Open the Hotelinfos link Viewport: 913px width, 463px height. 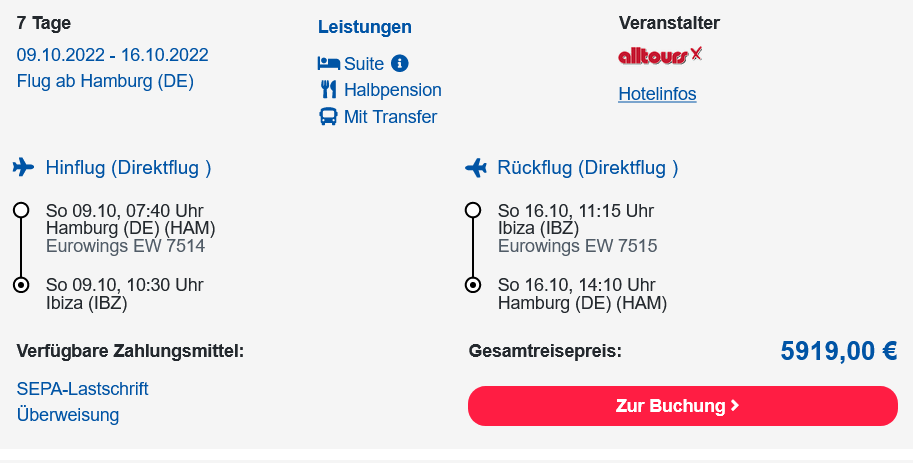657,94
